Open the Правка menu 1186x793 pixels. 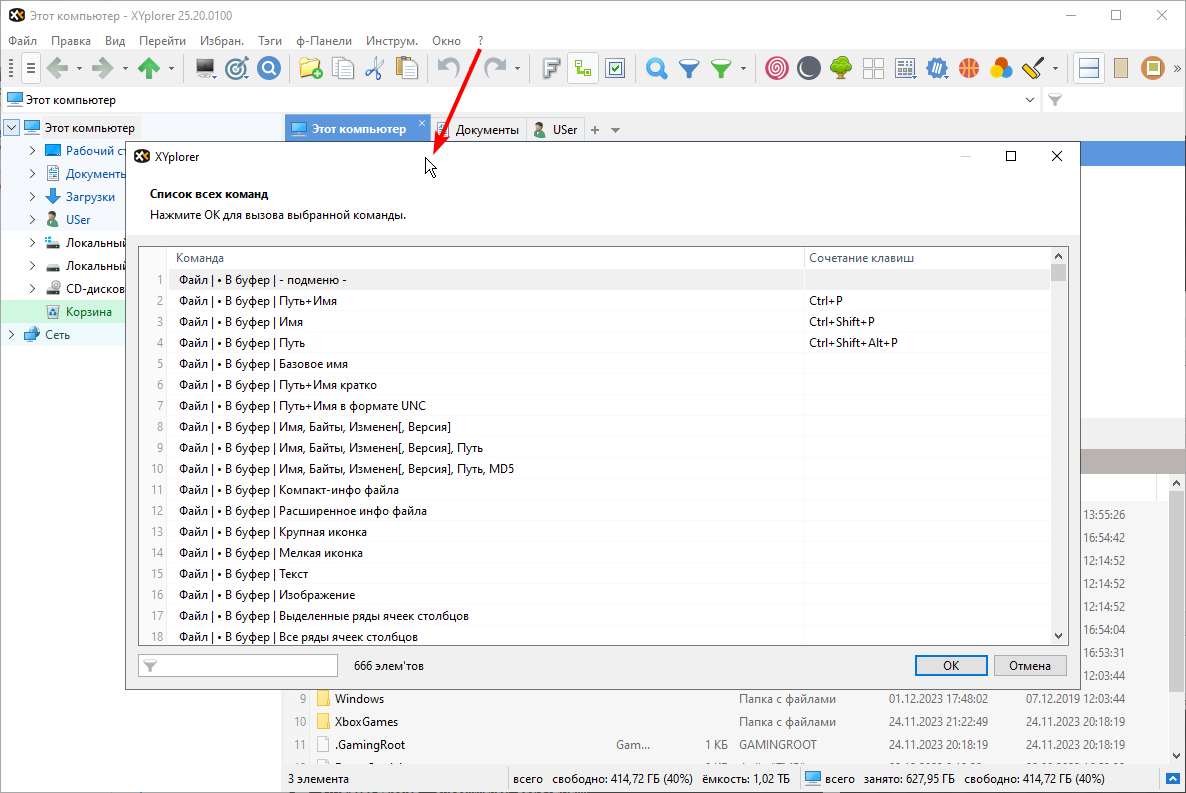point(70,41)
